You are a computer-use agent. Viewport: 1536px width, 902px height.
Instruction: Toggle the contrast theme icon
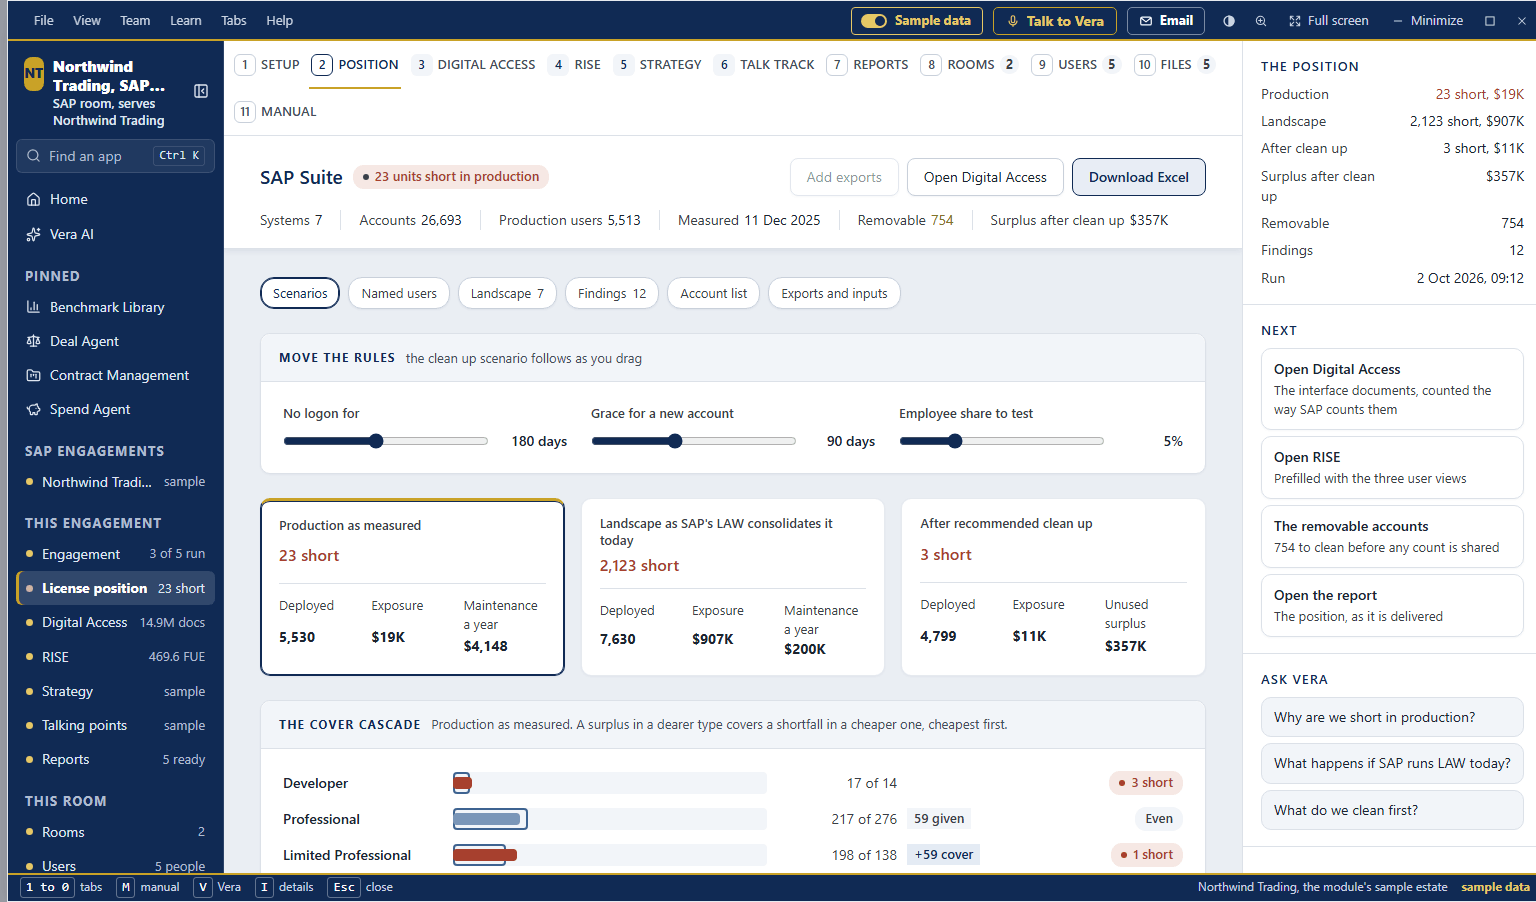click(x=1229, y=21)
